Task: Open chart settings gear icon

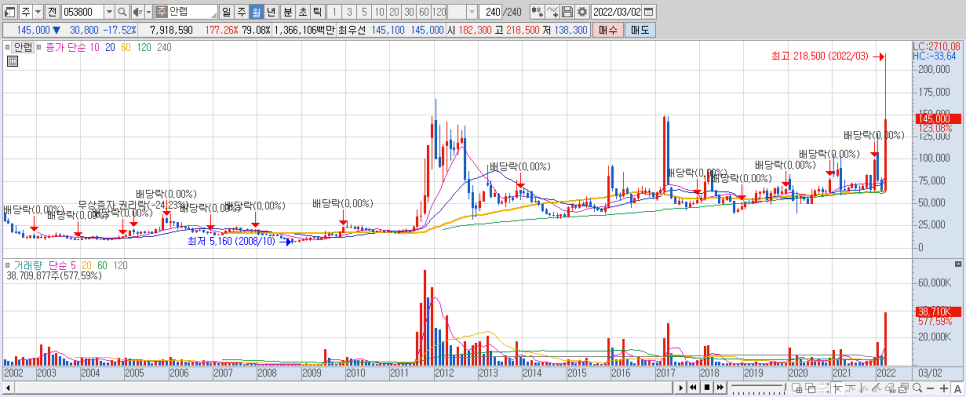Action: click(x=582, y=12)
